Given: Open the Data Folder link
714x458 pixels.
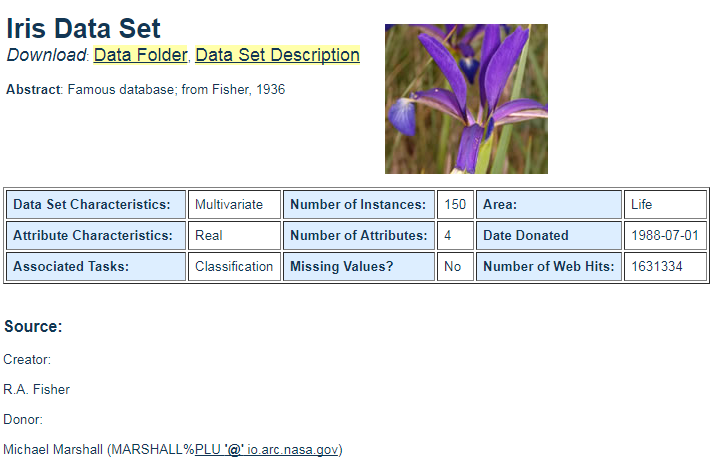Looking at the screenshot, I should [x=140, y=55].
